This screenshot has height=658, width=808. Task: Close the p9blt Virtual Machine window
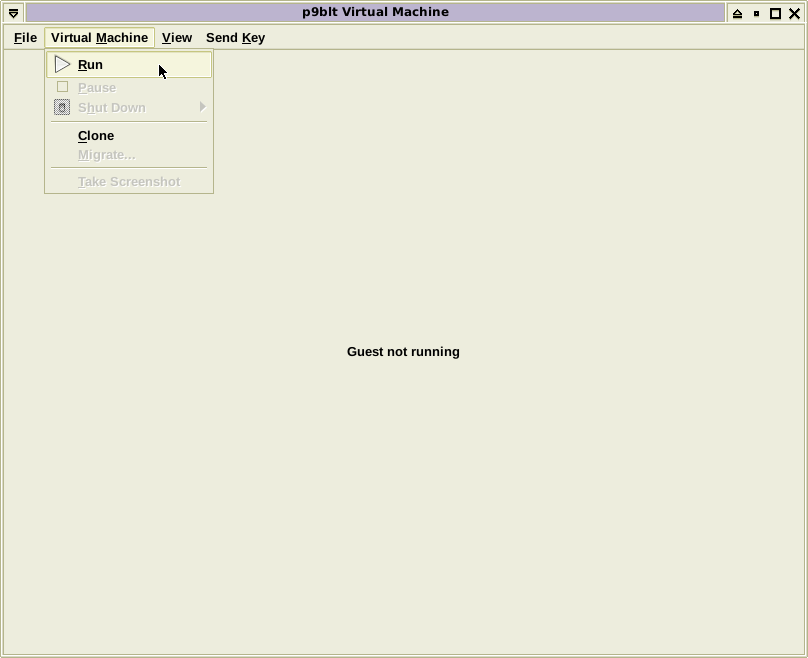pos(795,13)
